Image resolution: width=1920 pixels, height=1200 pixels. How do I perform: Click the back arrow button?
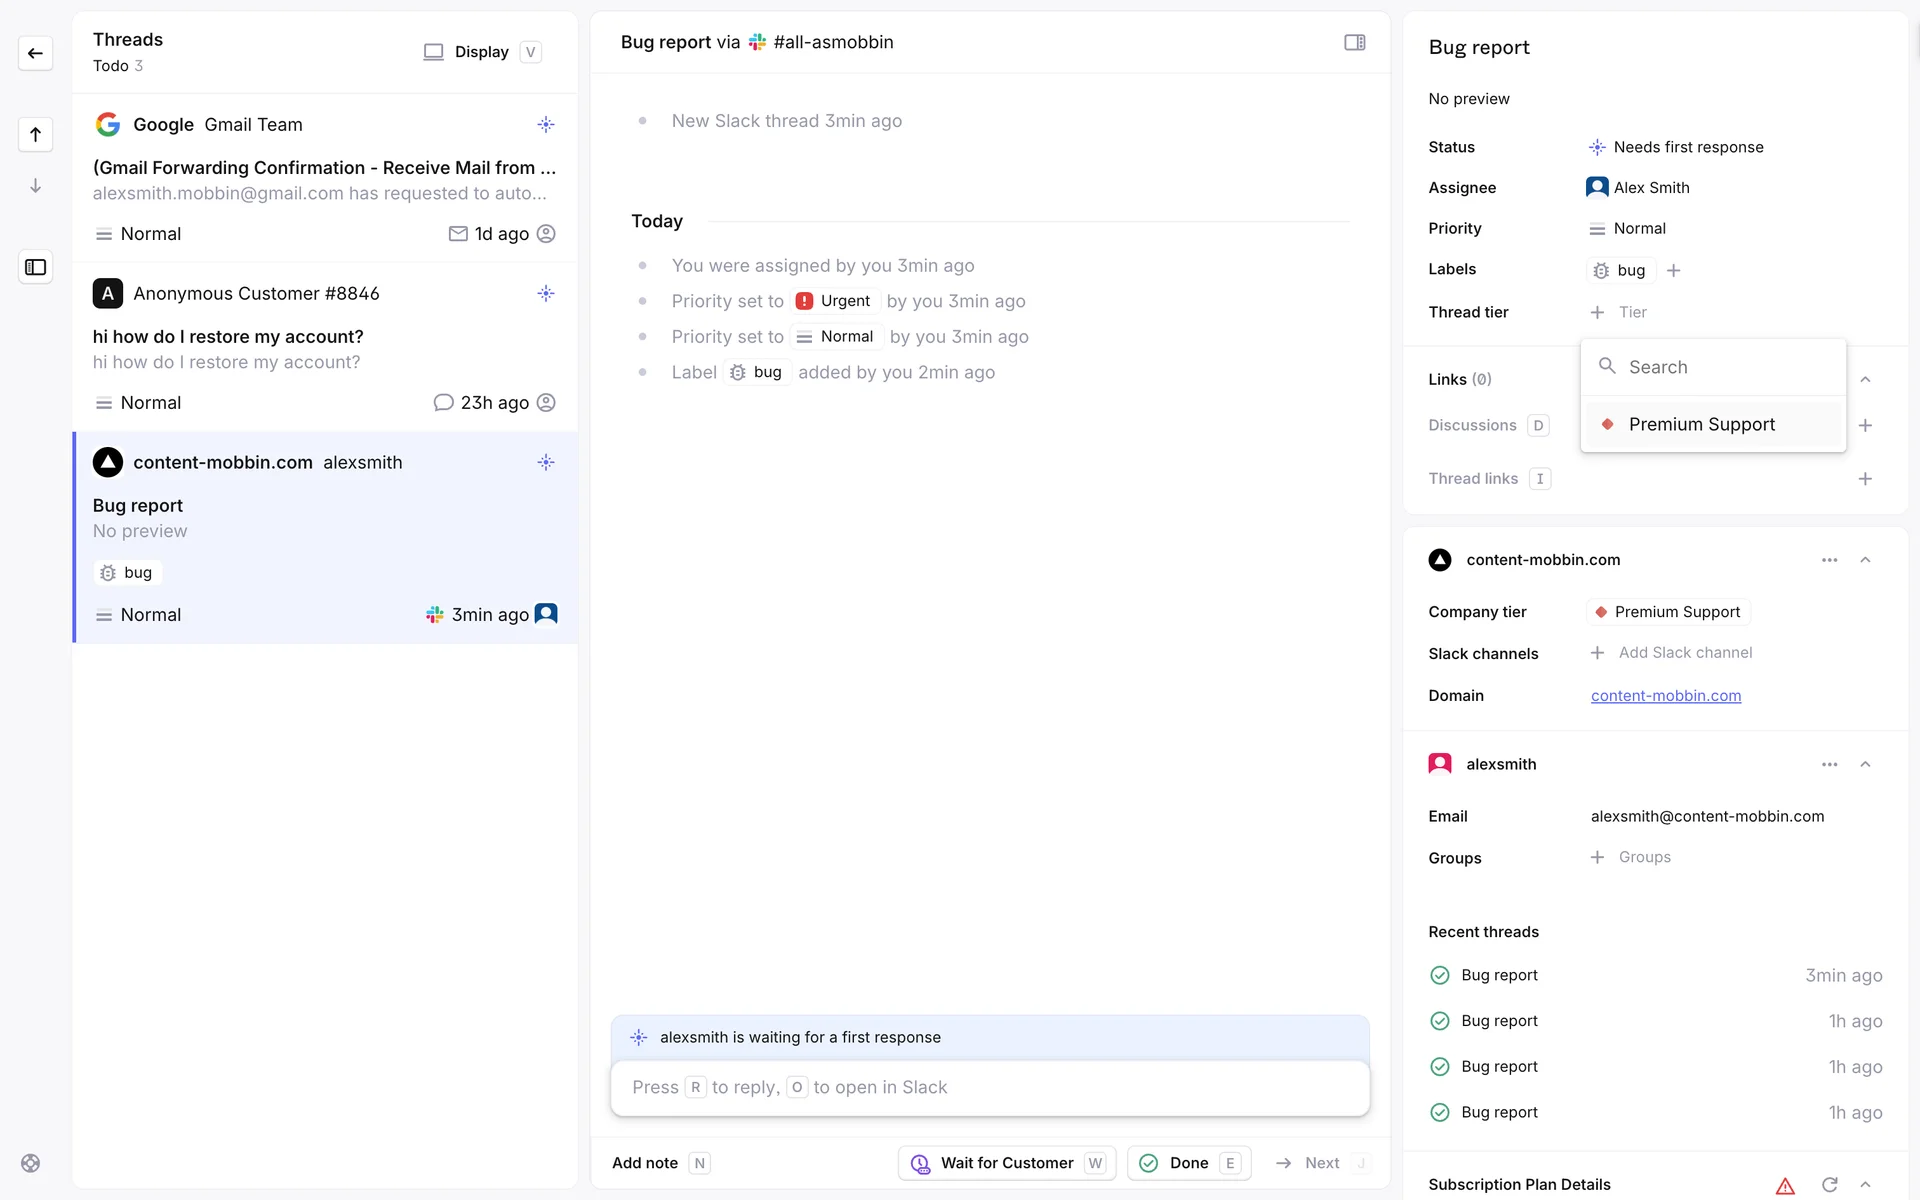tap(35, 53)
